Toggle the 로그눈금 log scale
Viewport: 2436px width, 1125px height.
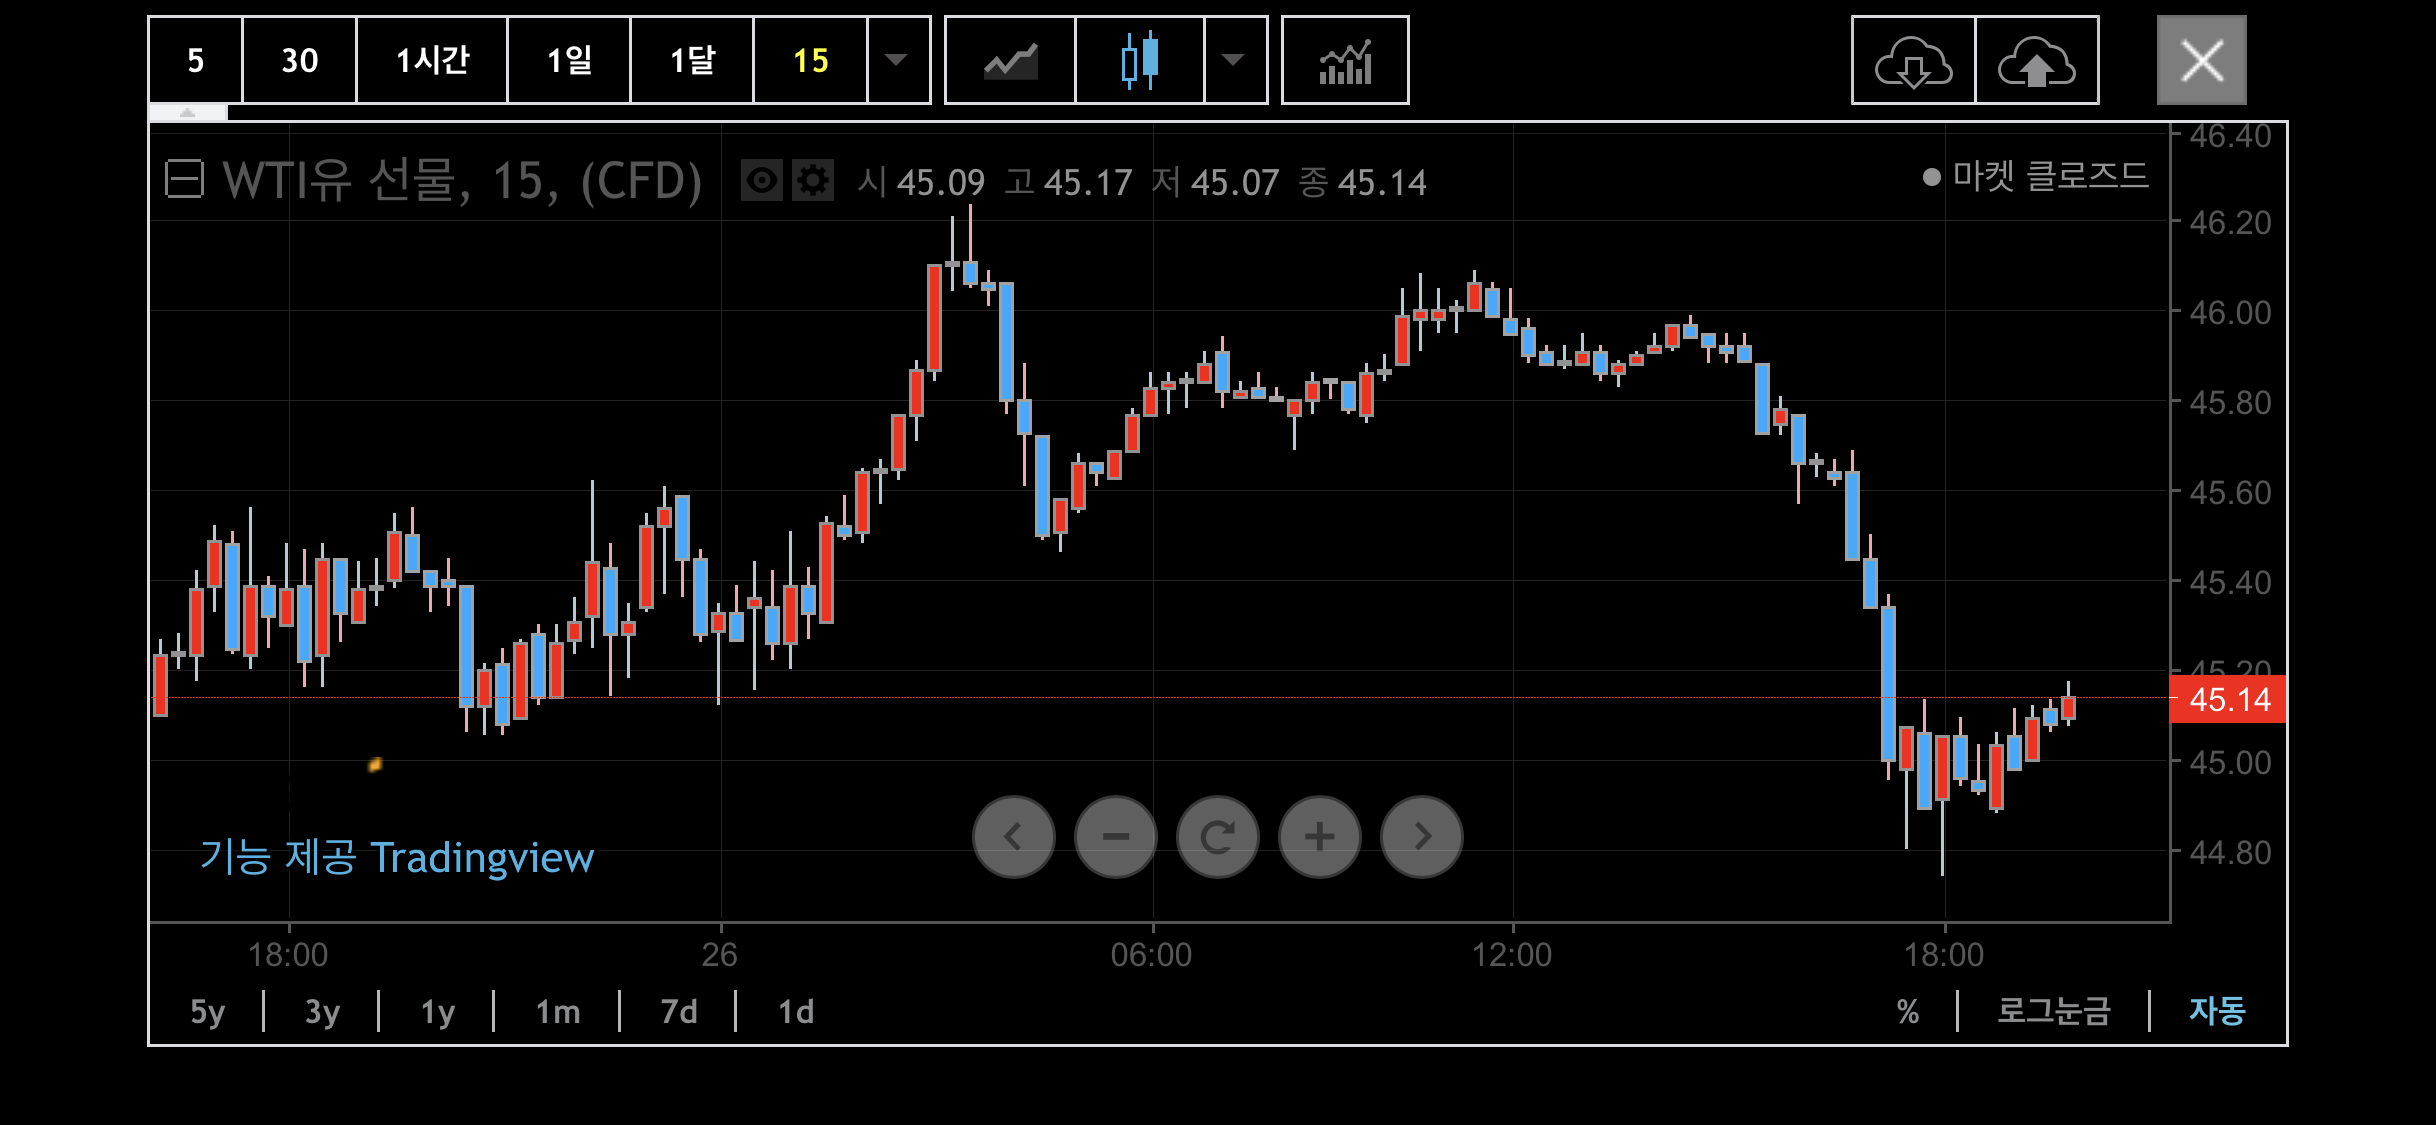coord(2054,1011)
